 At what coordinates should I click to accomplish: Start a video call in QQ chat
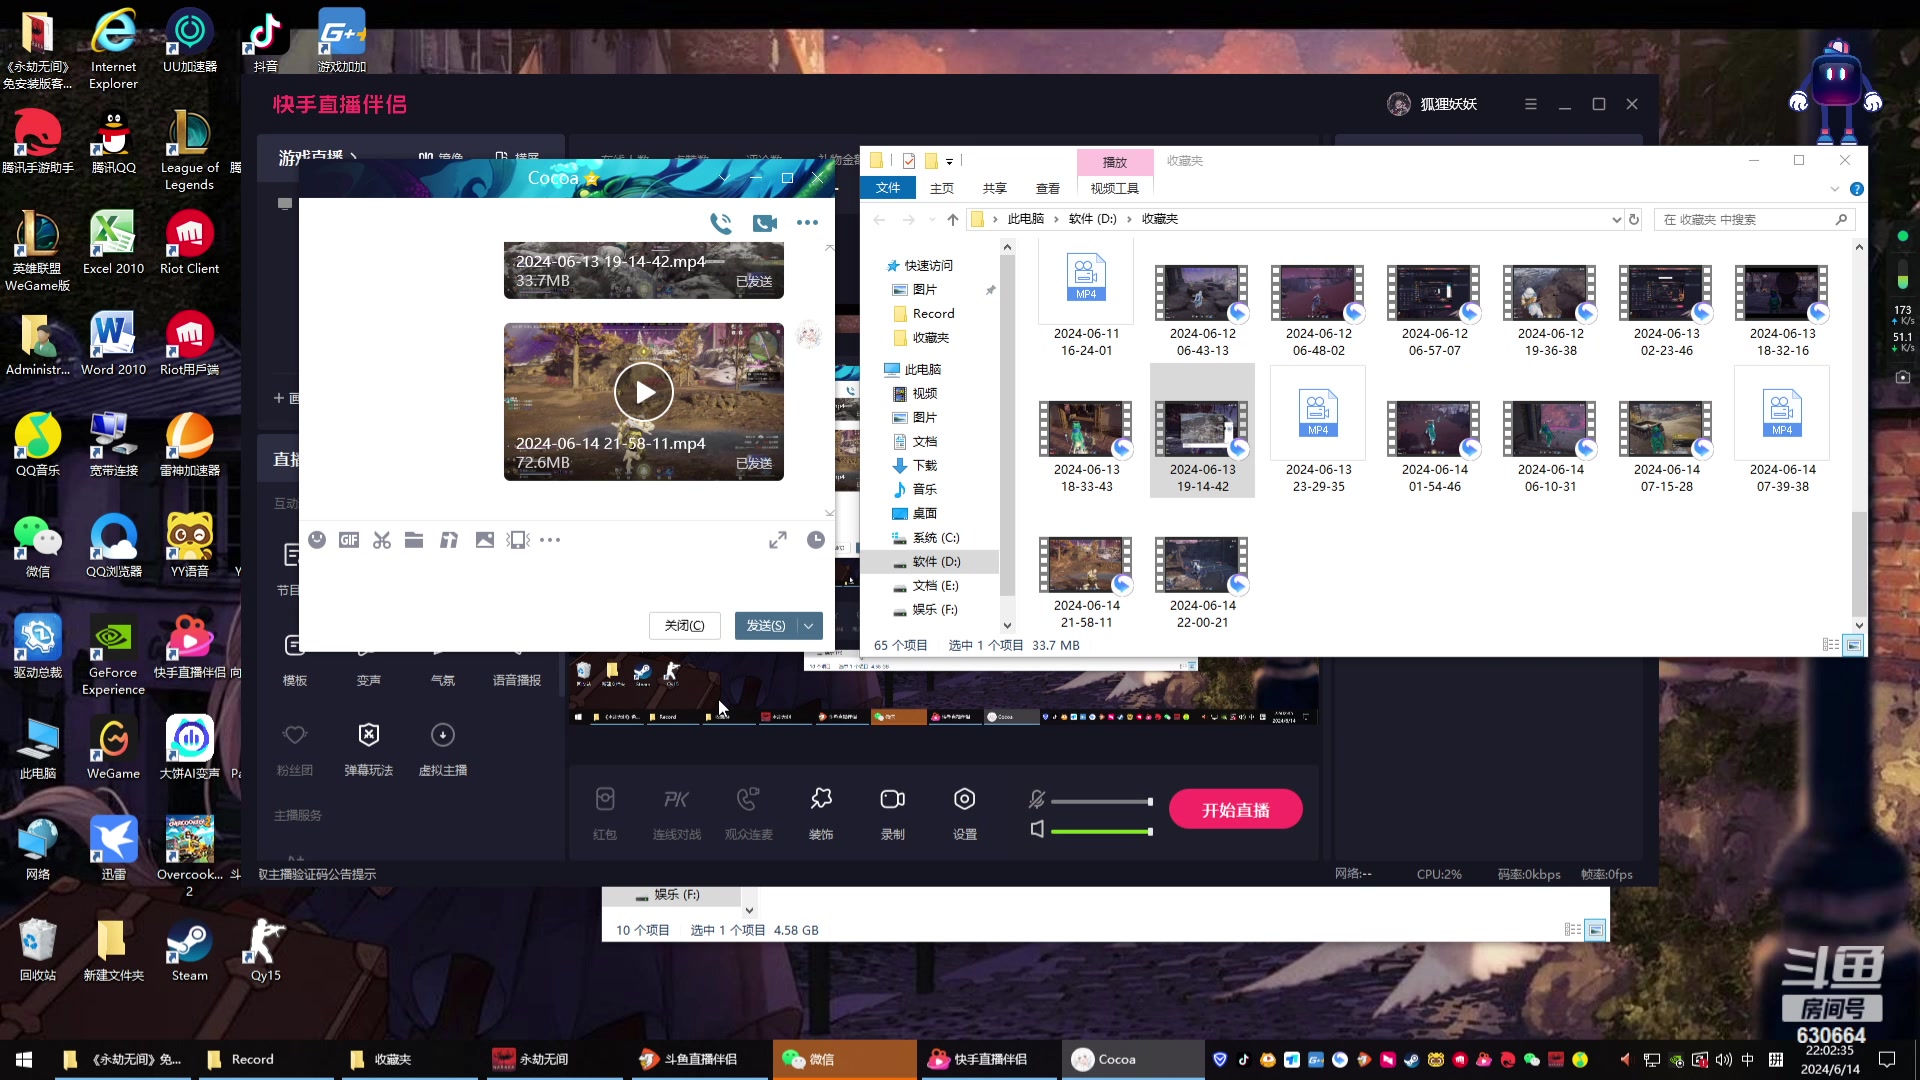765,223
